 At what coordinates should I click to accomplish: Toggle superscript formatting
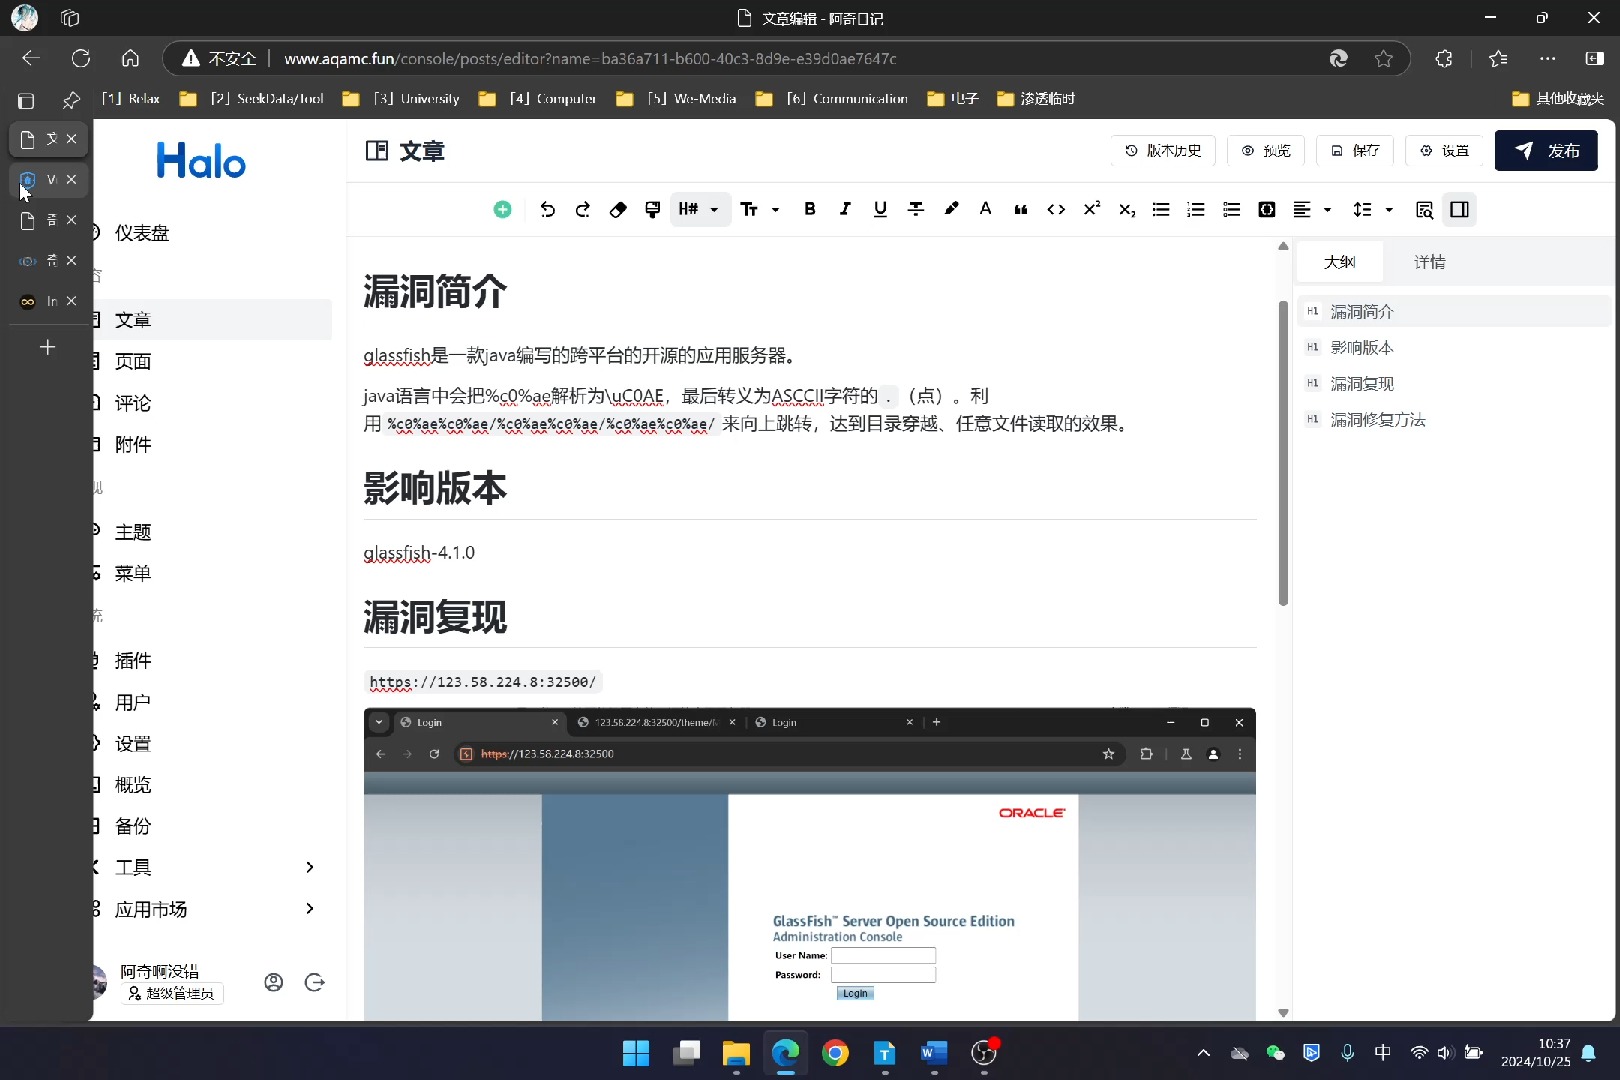[1092, 209]
